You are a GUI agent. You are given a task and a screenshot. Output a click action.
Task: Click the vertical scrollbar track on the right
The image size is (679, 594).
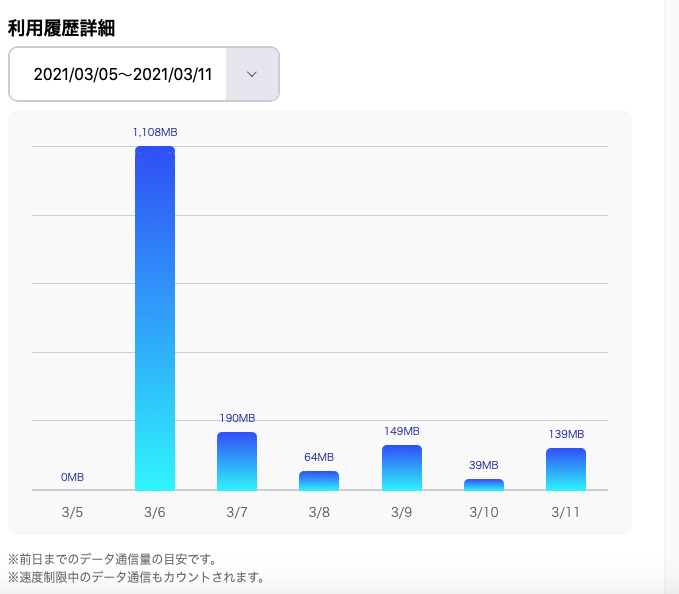pyautogui.click(x=671, y=300)
